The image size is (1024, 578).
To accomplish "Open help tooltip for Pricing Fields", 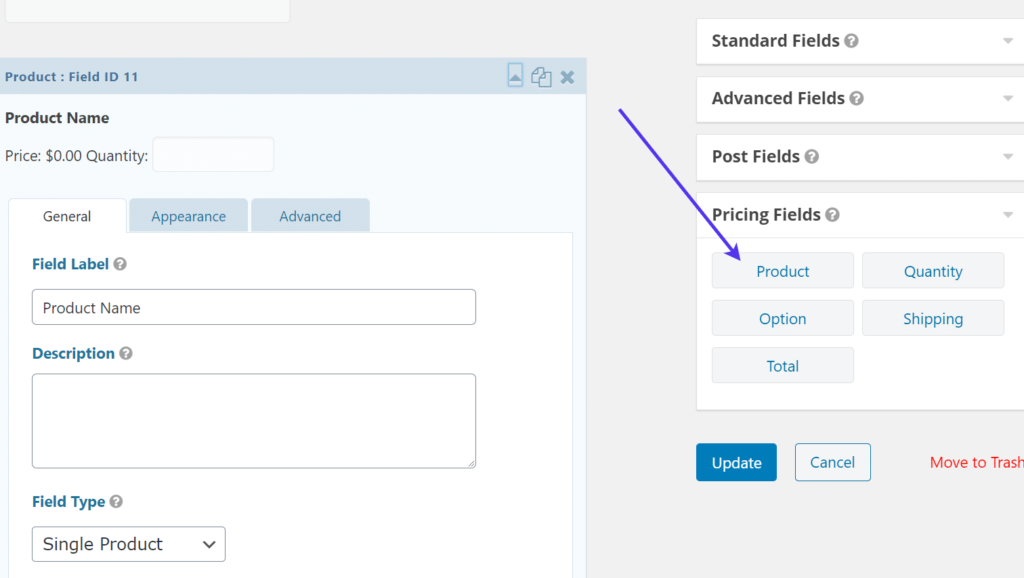I will coord(832,215).
